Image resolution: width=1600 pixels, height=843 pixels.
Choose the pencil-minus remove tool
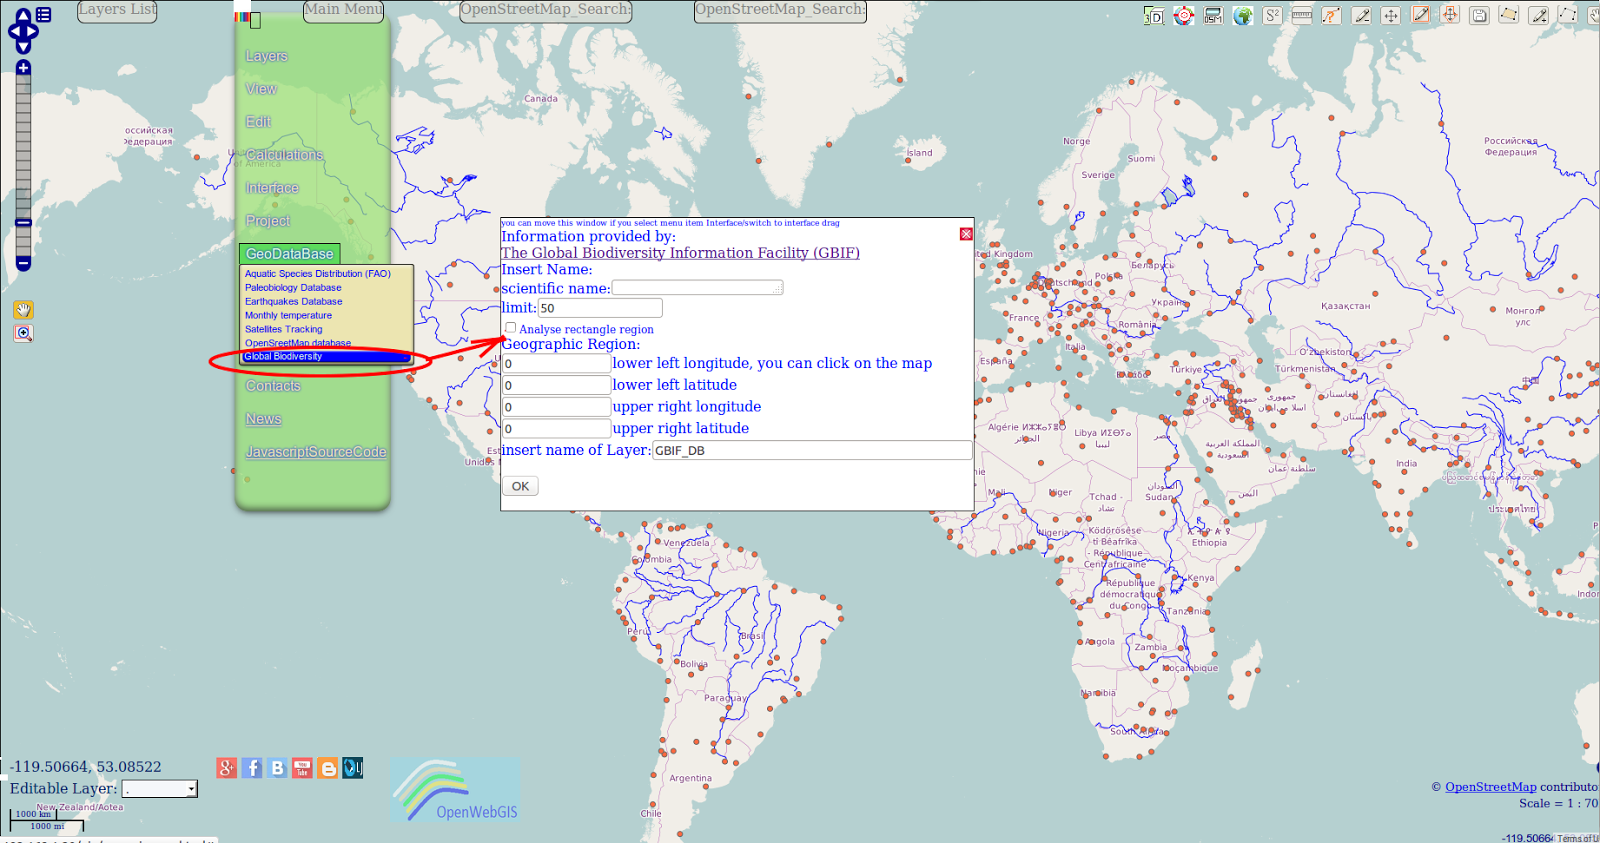pyautogui.click(x=1361, y=16)
